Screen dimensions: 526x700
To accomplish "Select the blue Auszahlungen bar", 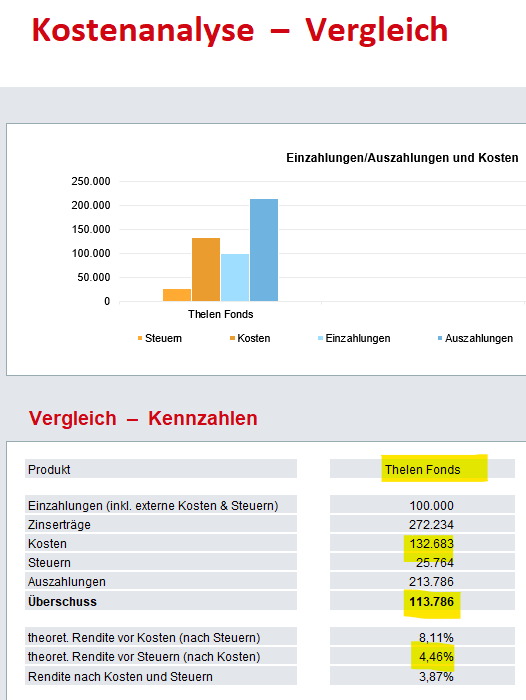I will (x=264, y=250).
